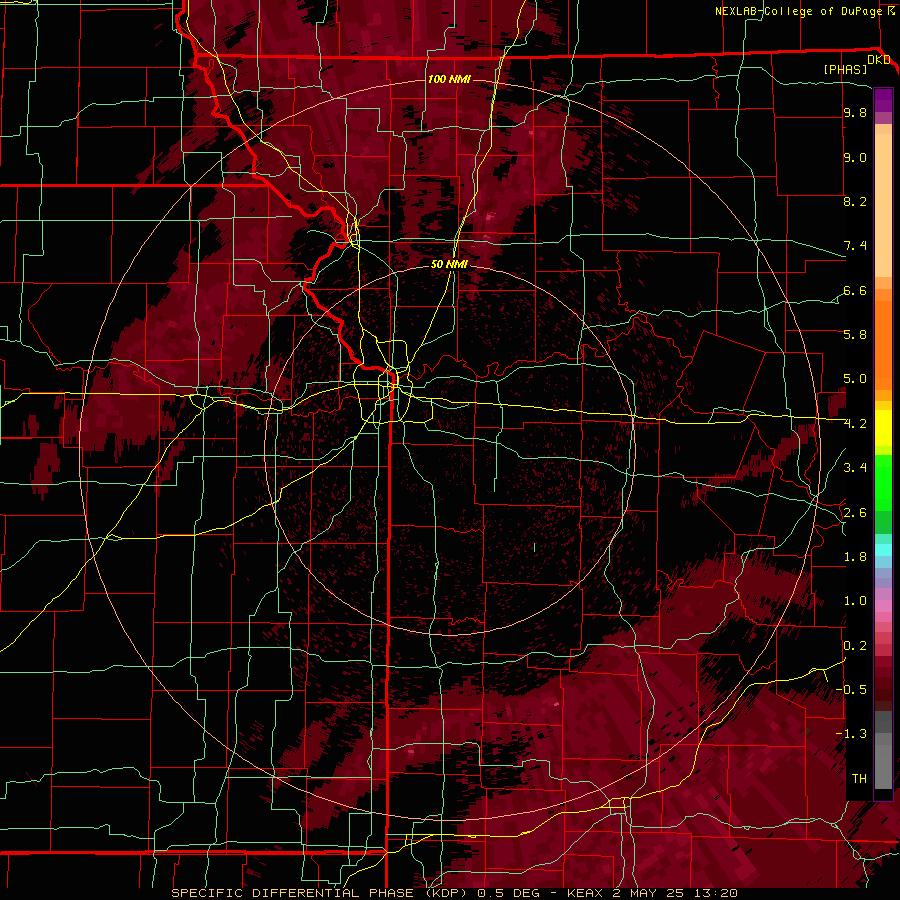Click the 3.4 value on the color scale
900x900 pixels.
855,468
